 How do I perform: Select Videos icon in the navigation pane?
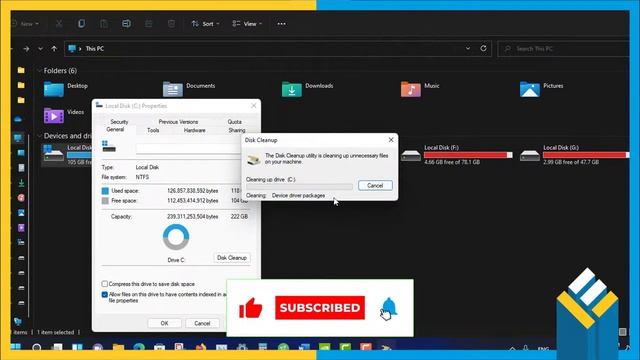21,227
